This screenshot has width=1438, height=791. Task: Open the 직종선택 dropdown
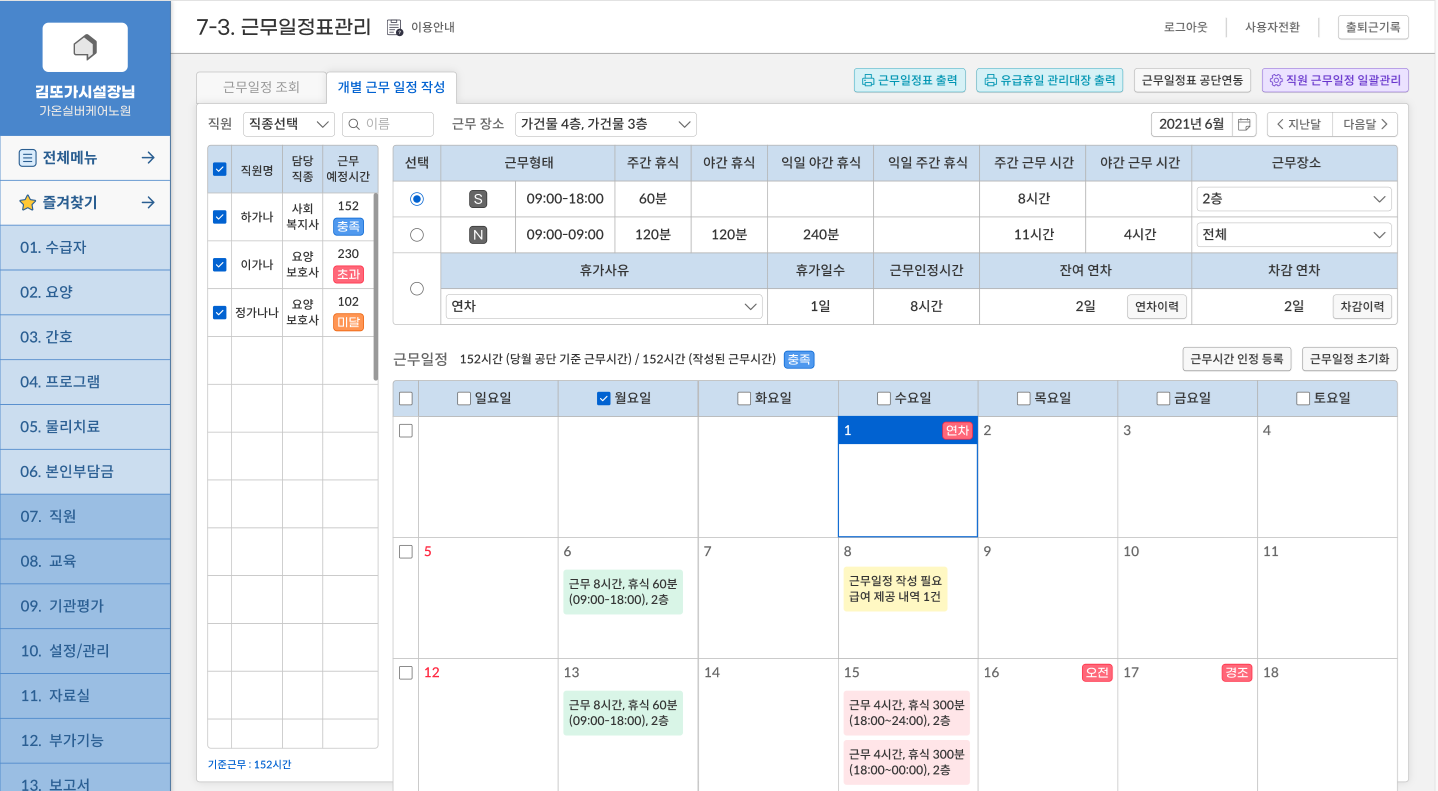289,124
